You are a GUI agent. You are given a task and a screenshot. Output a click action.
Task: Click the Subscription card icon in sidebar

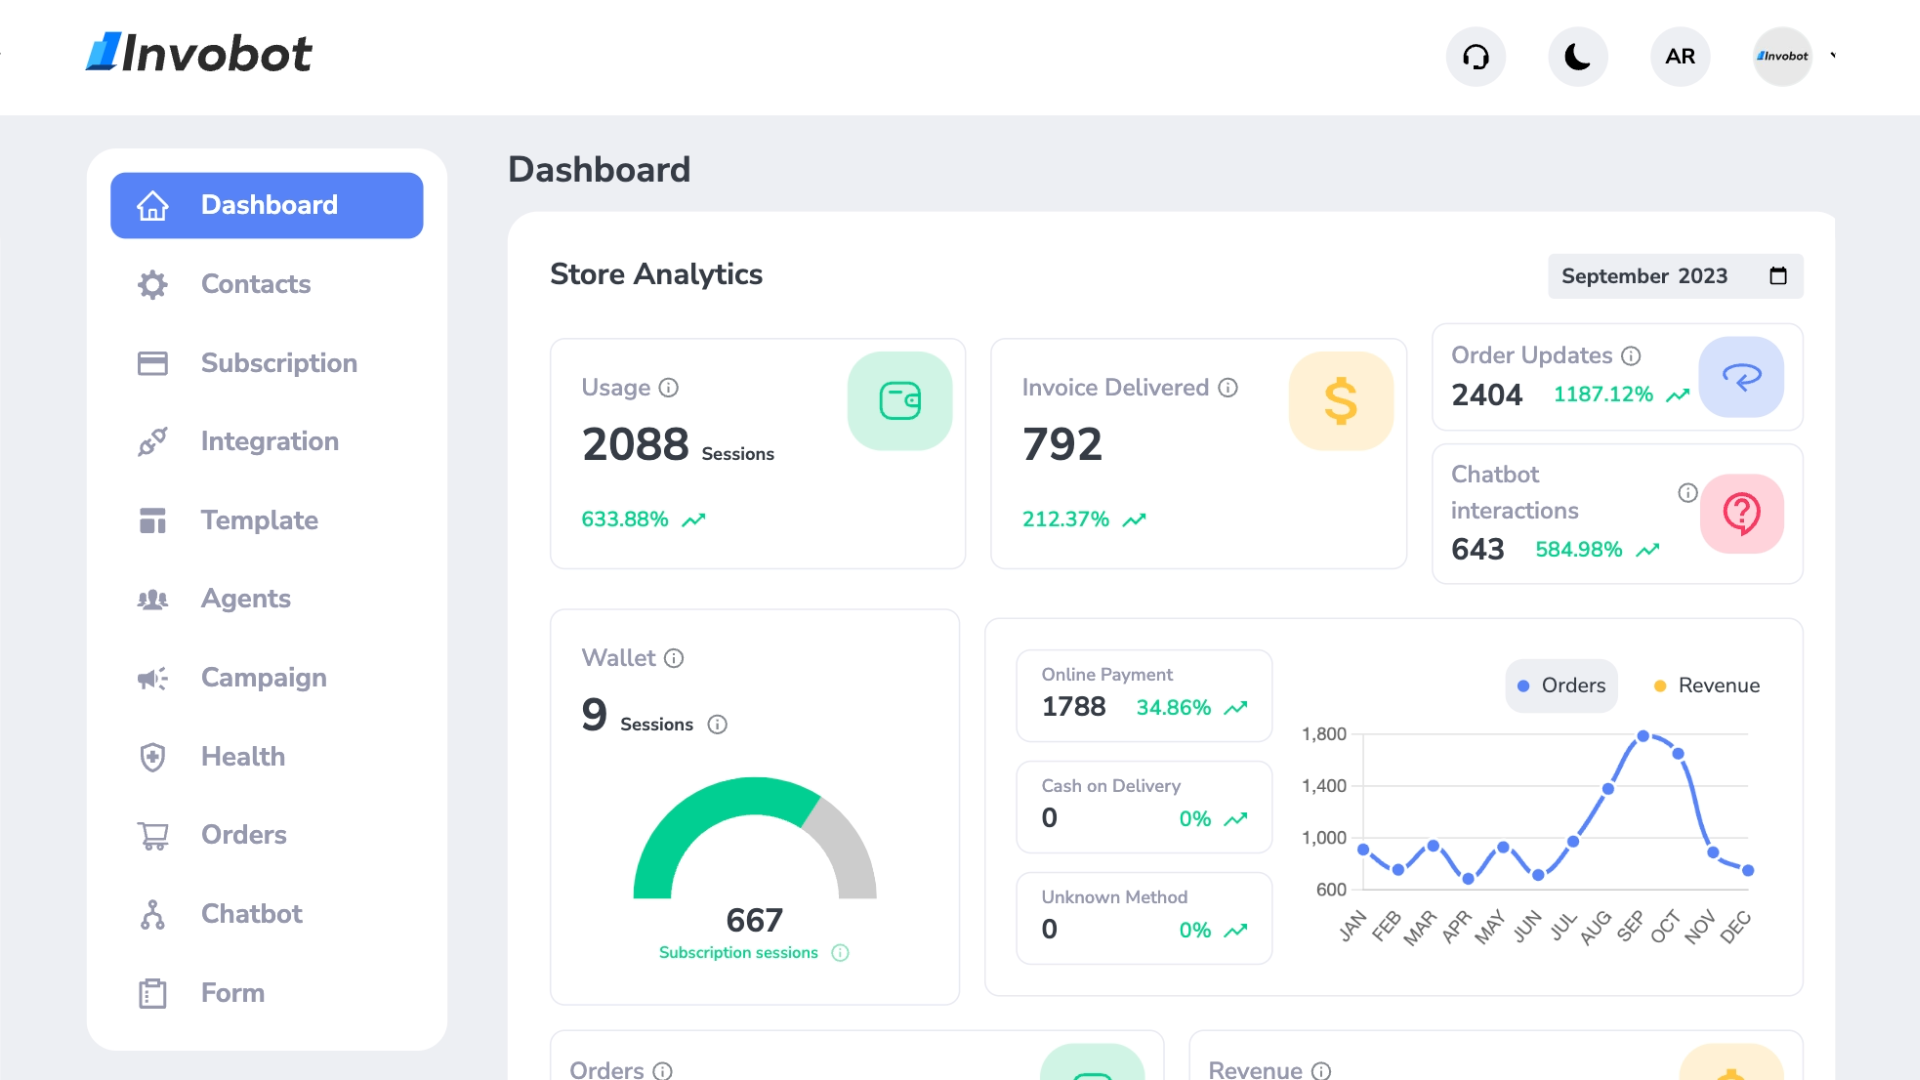[x=152, y=363]
